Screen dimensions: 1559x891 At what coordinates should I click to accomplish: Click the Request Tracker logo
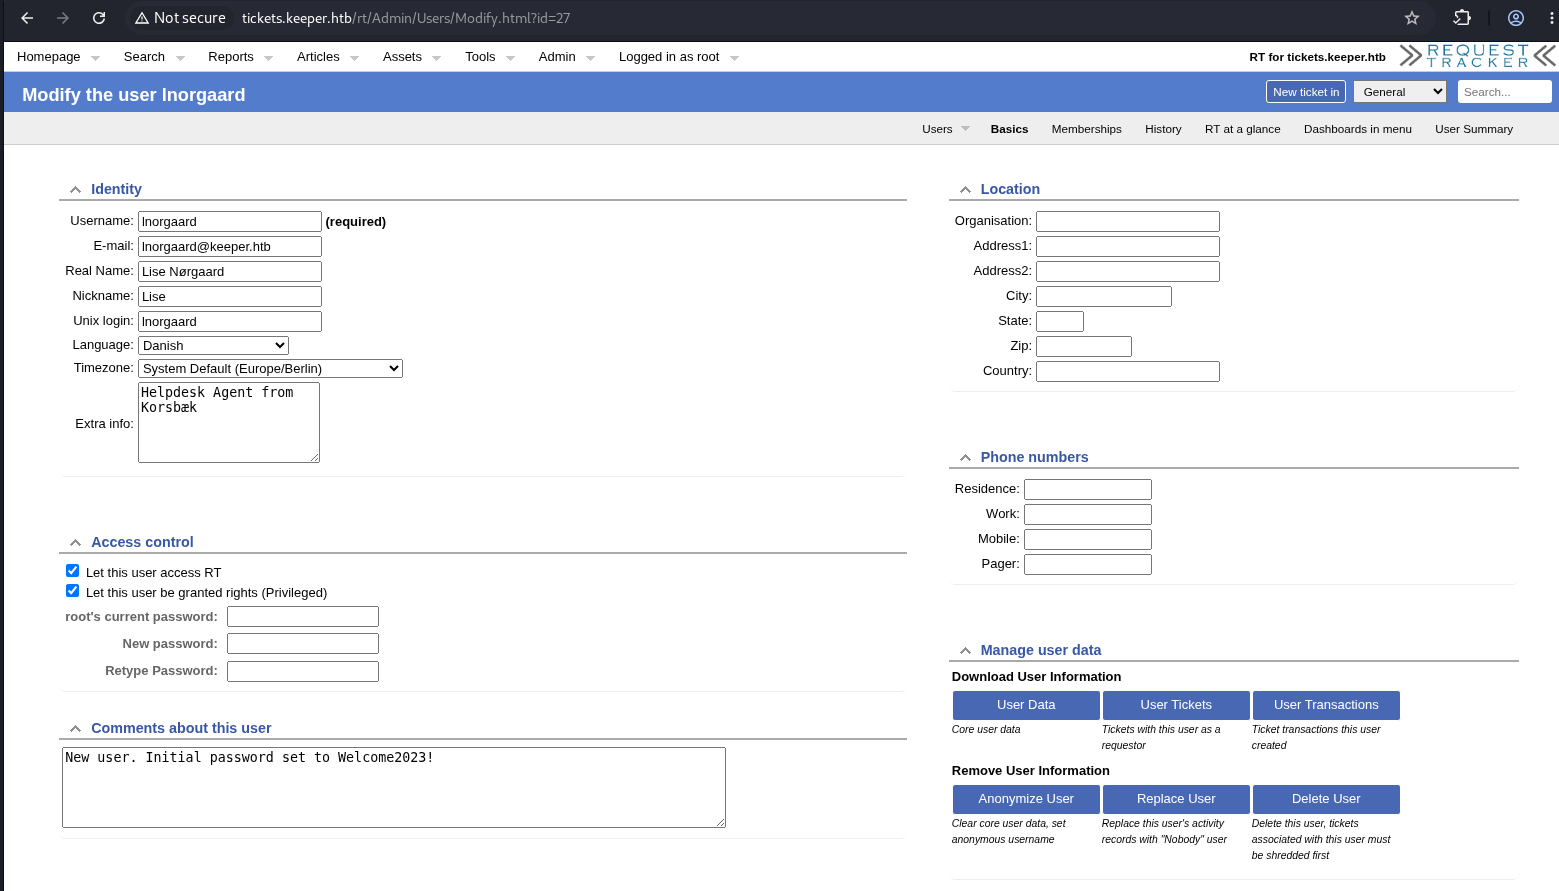1477,56
